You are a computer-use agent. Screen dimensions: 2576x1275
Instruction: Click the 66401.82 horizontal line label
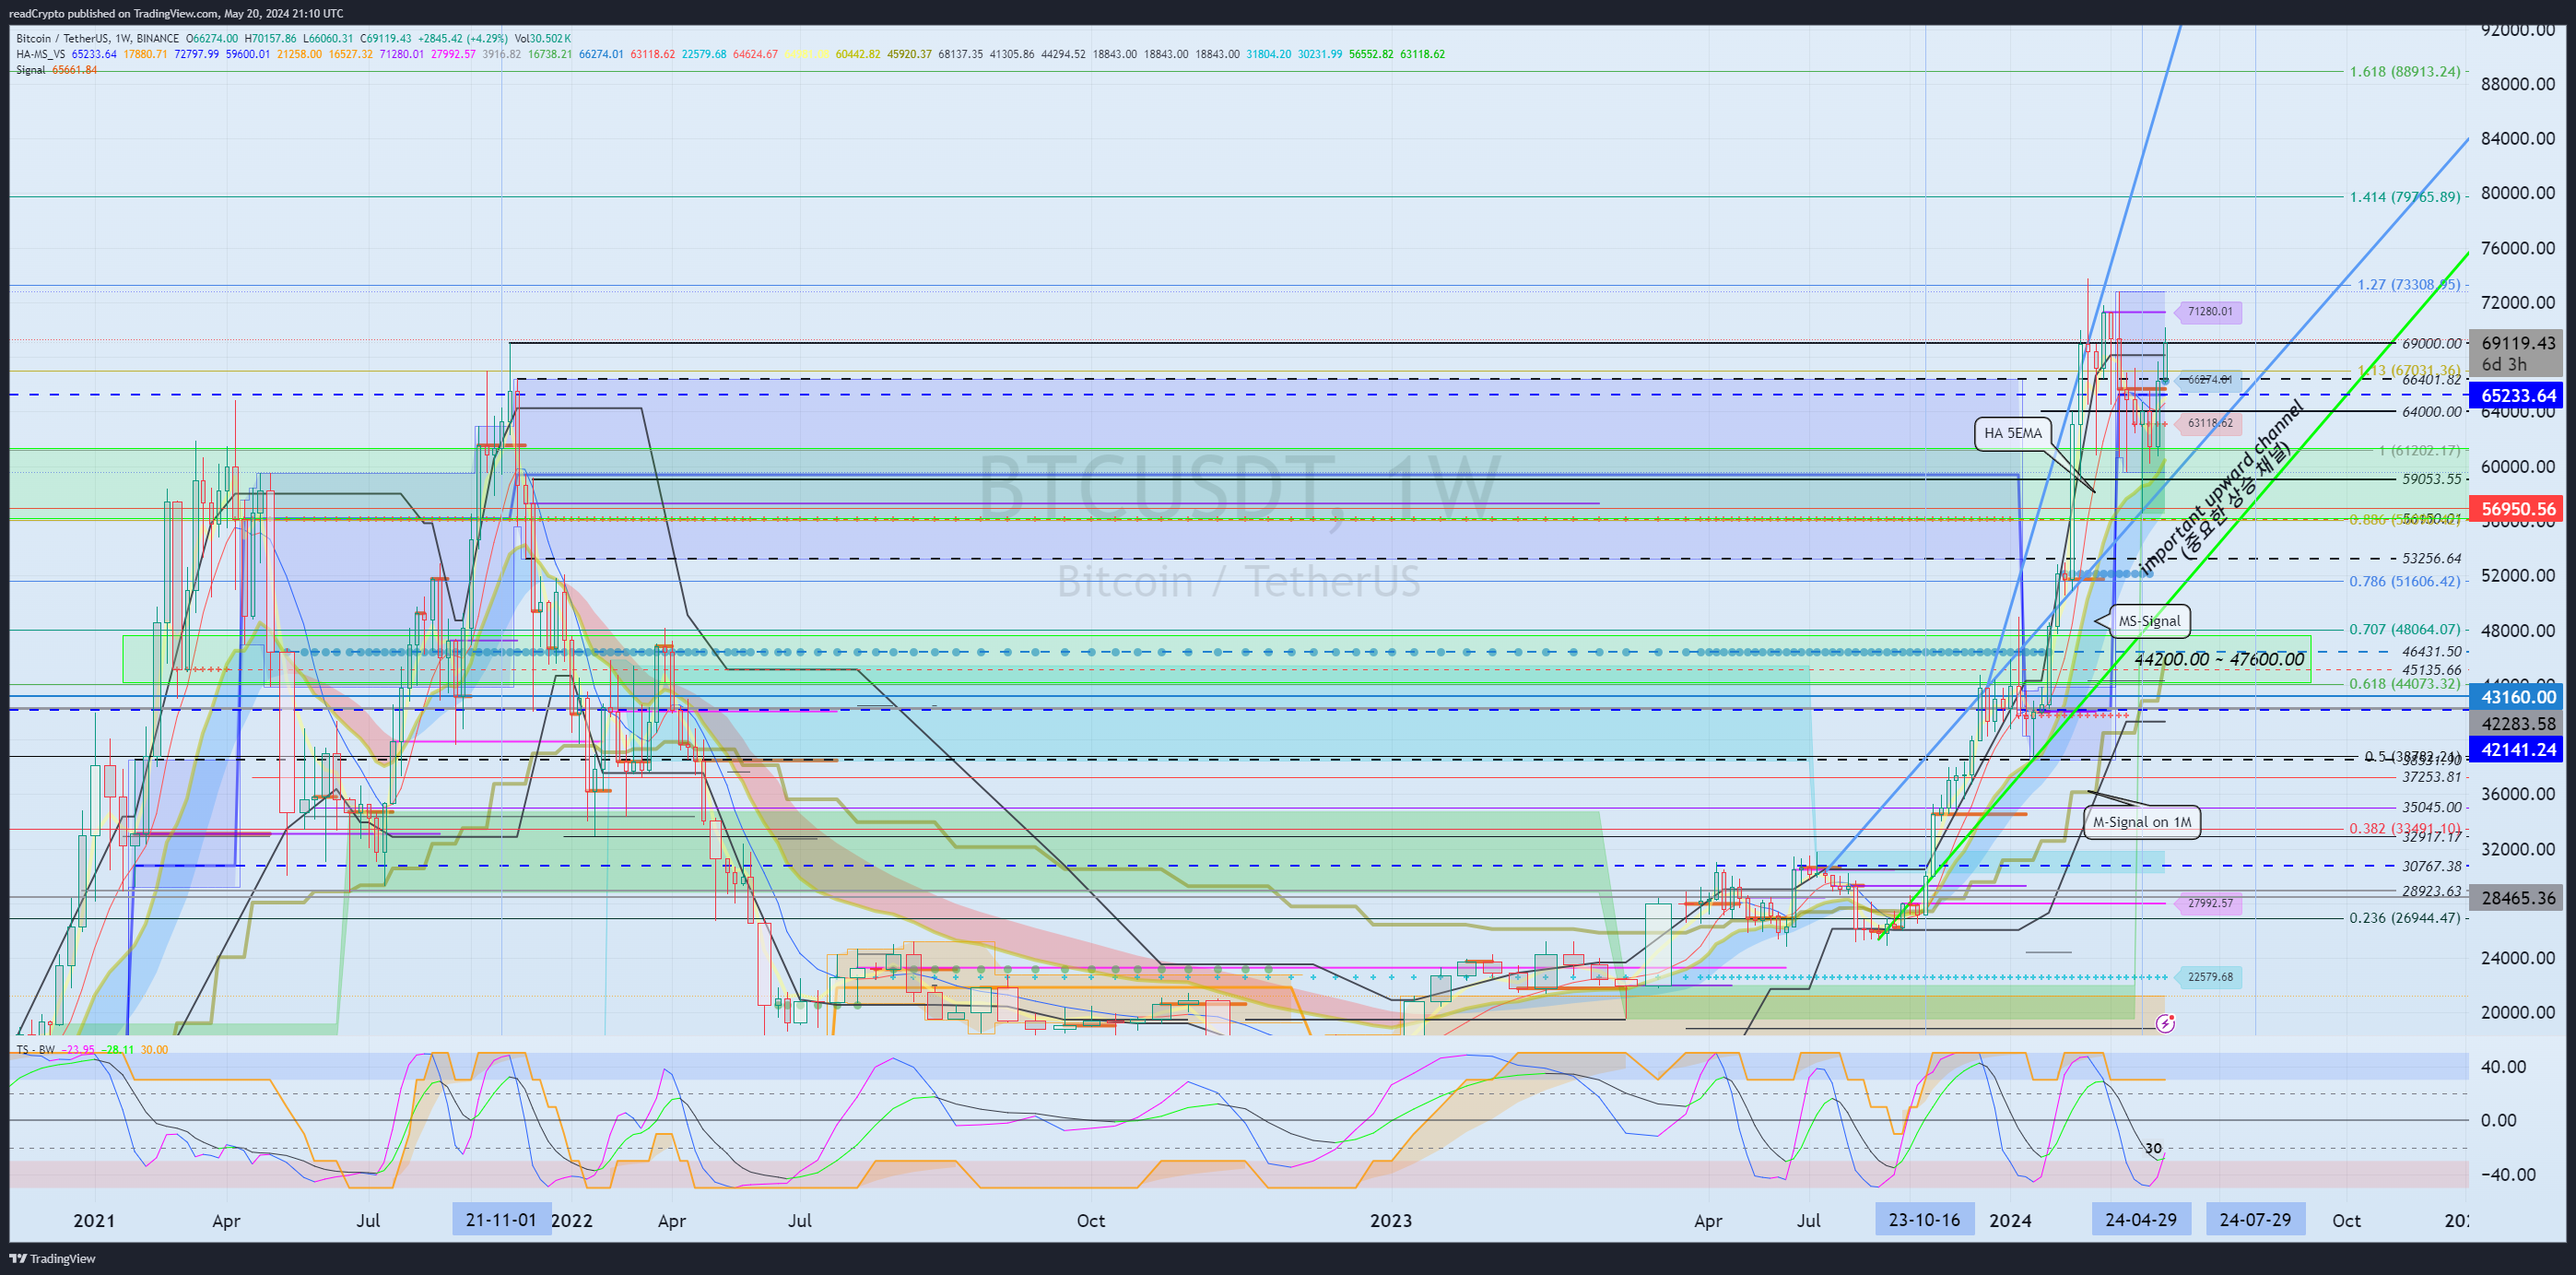tap(2431, 380)
